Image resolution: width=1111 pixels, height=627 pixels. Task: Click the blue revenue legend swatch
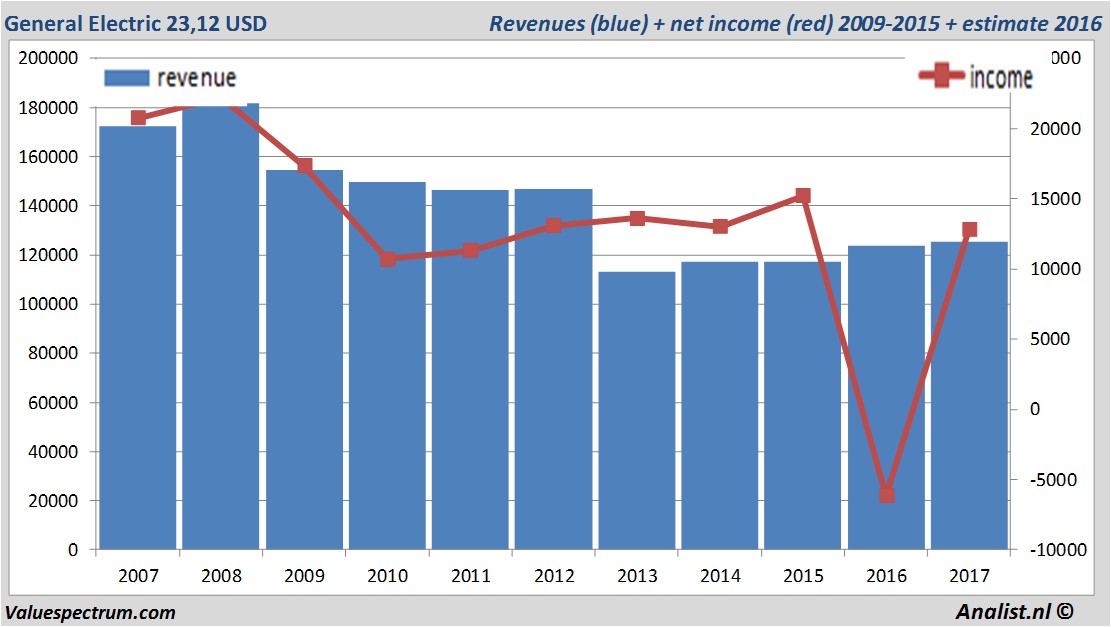(127, 78)
